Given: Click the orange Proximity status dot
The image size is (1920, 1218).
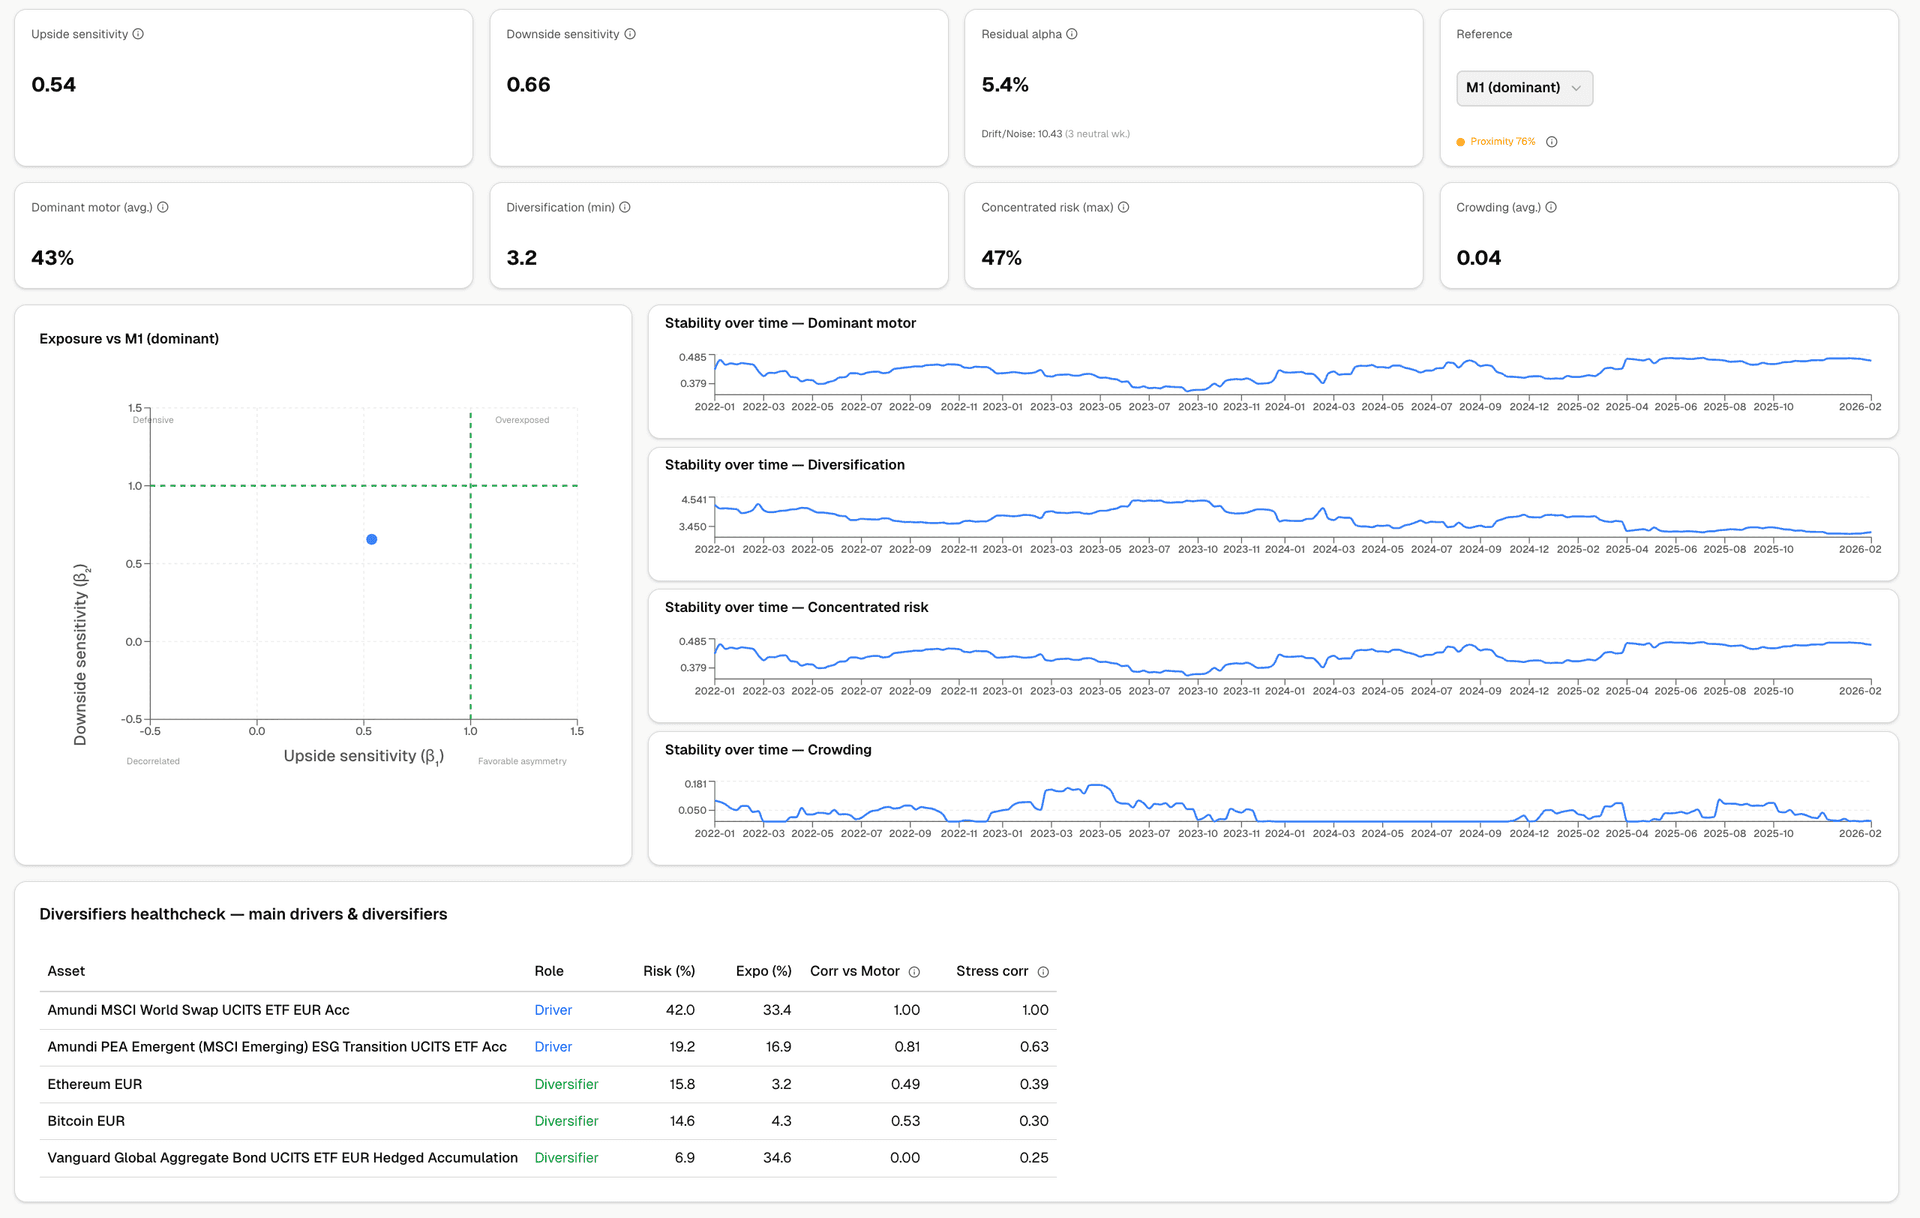Looking at the screenshot, I should (x=1461, y=141).
